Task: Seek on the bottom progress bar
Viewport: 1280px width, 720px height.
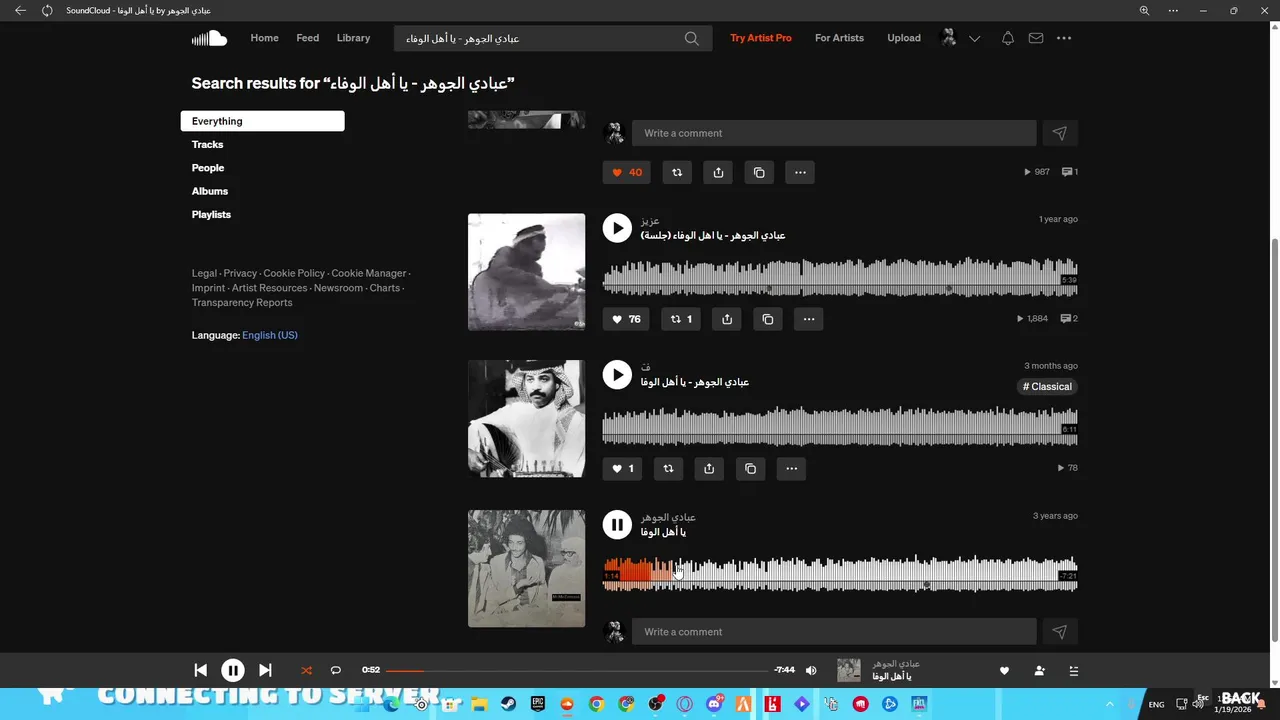Action: pyautogui.click(x=576, y=670)
